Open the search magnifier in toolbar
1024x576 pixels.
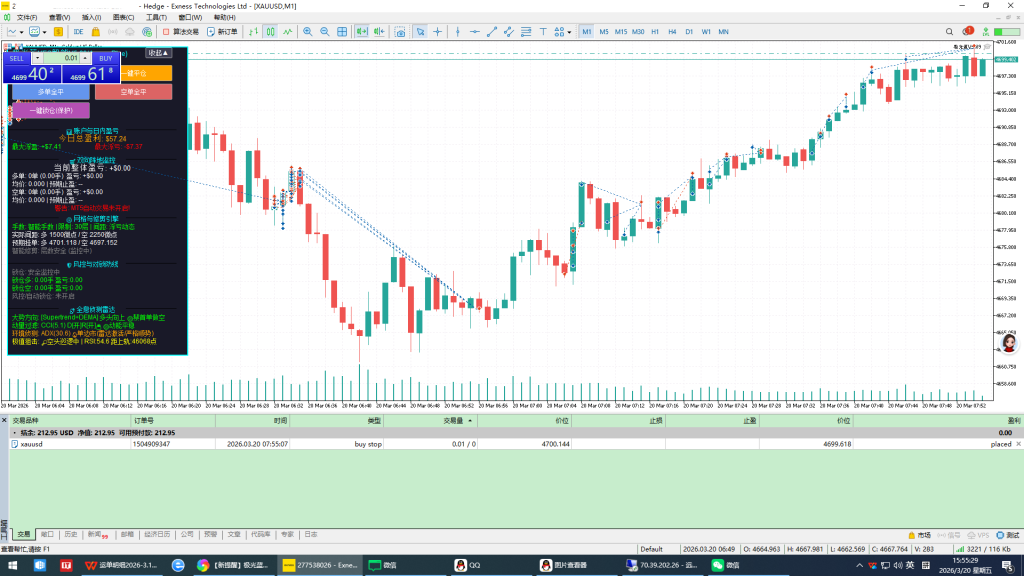[950, 31]
